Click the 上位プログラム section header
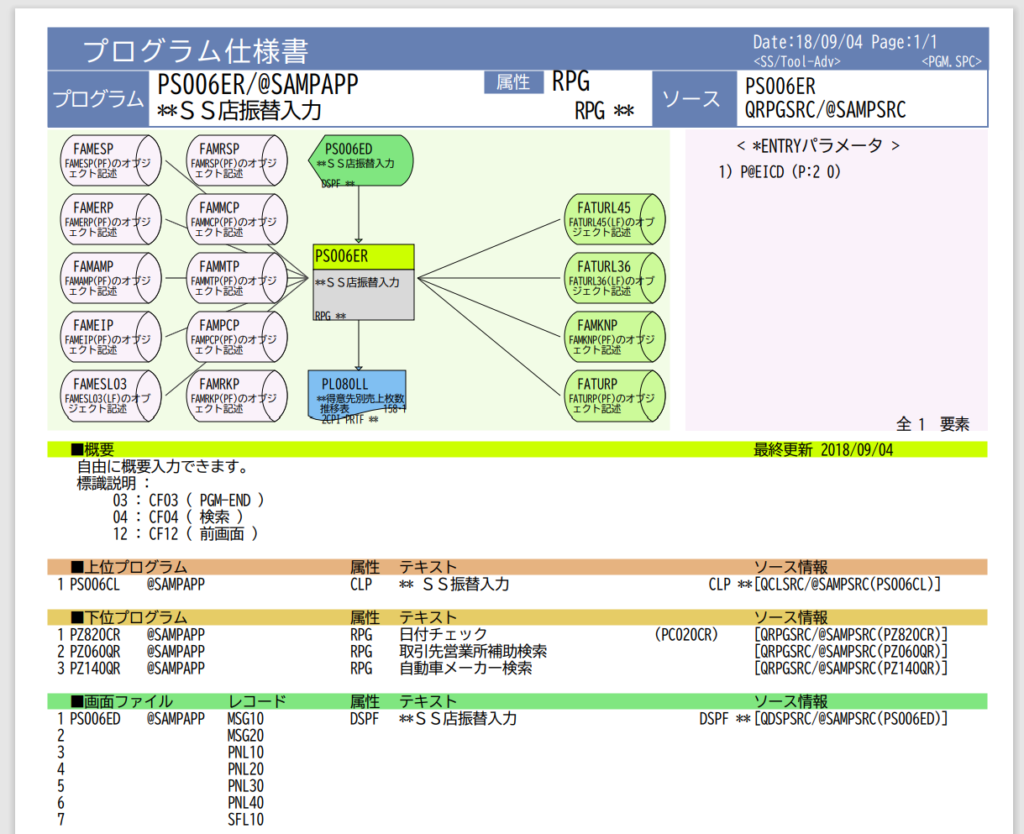 pyautogui.click(x=129, y=567)
